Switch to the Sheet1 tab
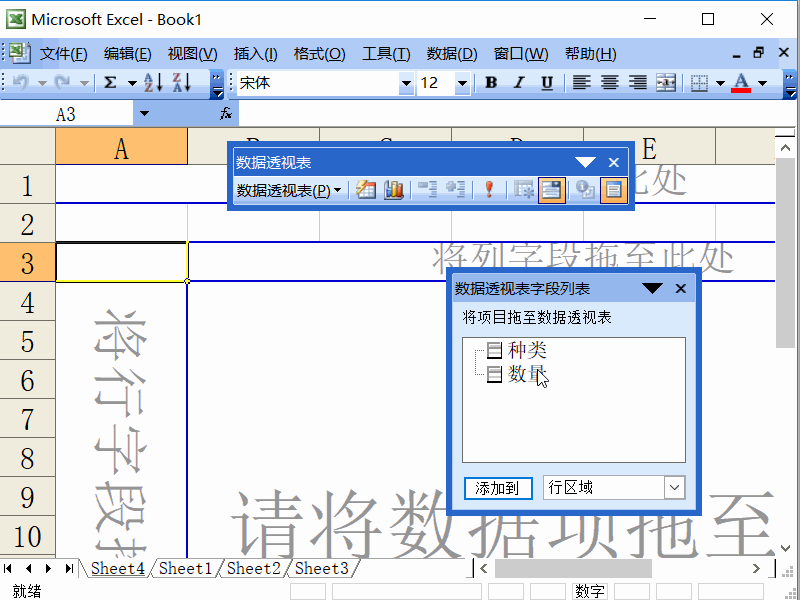The width and height of the screenshot is (800, 600). [x=185, y=568]
